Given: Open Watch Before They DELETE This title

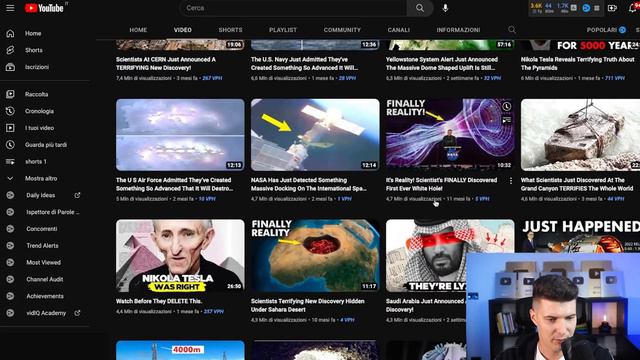Looking at the screenshot, I should pos(159,301).
